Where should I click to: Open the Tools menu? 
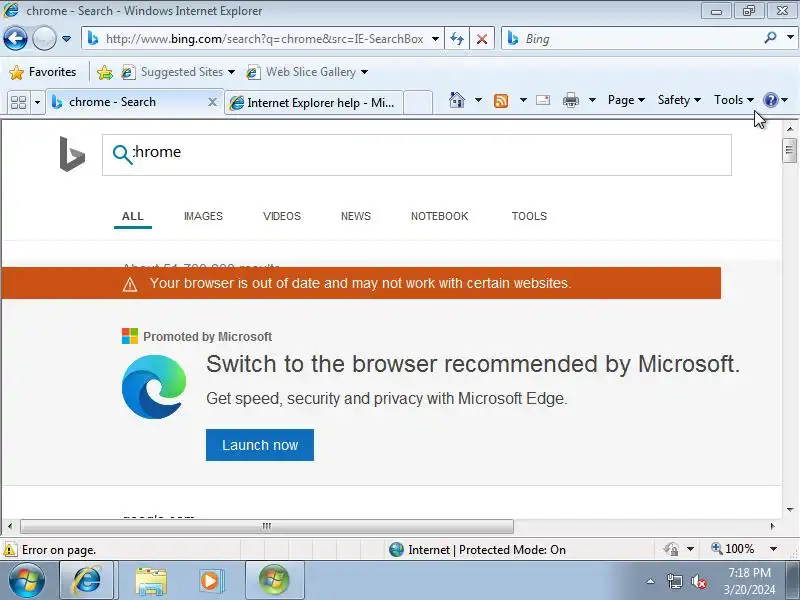[734, 100]
